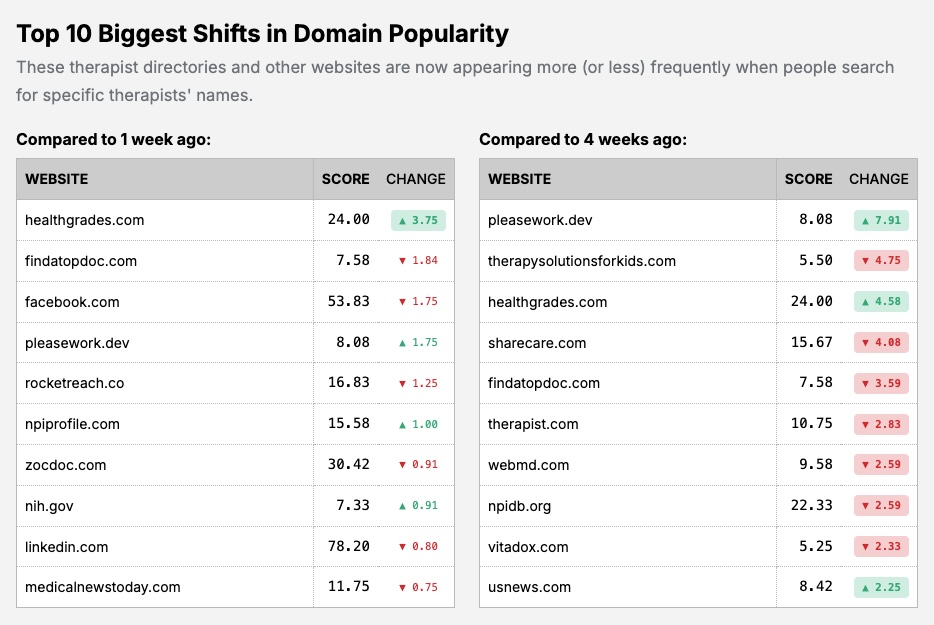
Task: Open the medicalnewstoday.com row
Action: tap(103, 587)
